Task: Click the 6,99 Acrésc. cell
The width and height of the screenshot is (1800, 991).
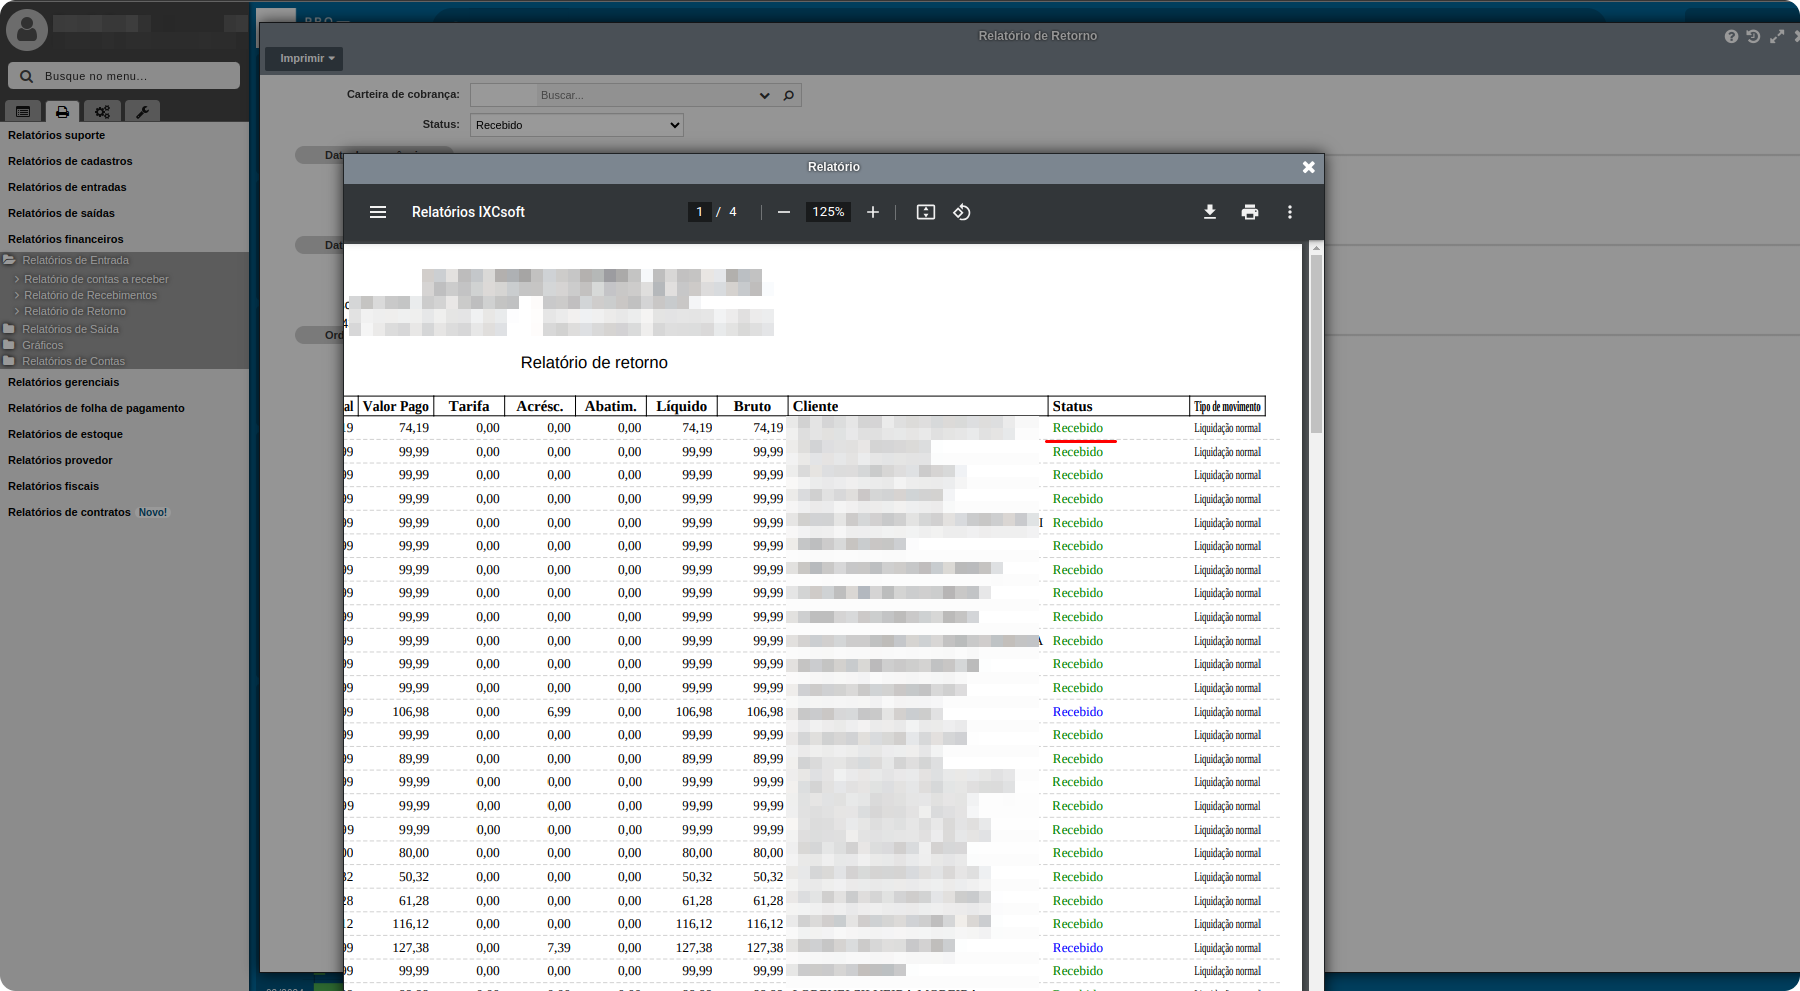Action: [x=559, y=712]
